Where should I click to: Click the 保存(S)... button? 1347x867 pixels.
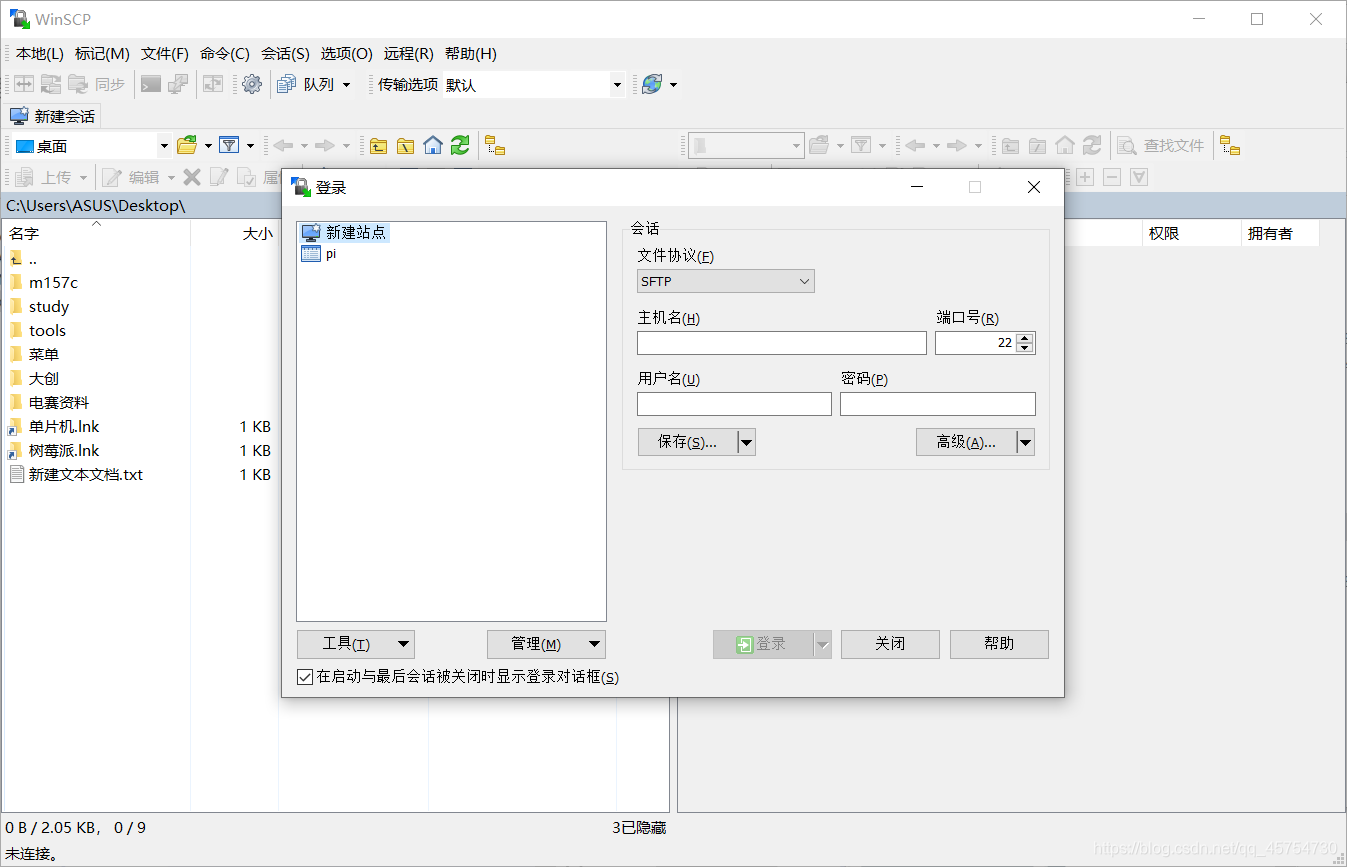click(688, 442)
